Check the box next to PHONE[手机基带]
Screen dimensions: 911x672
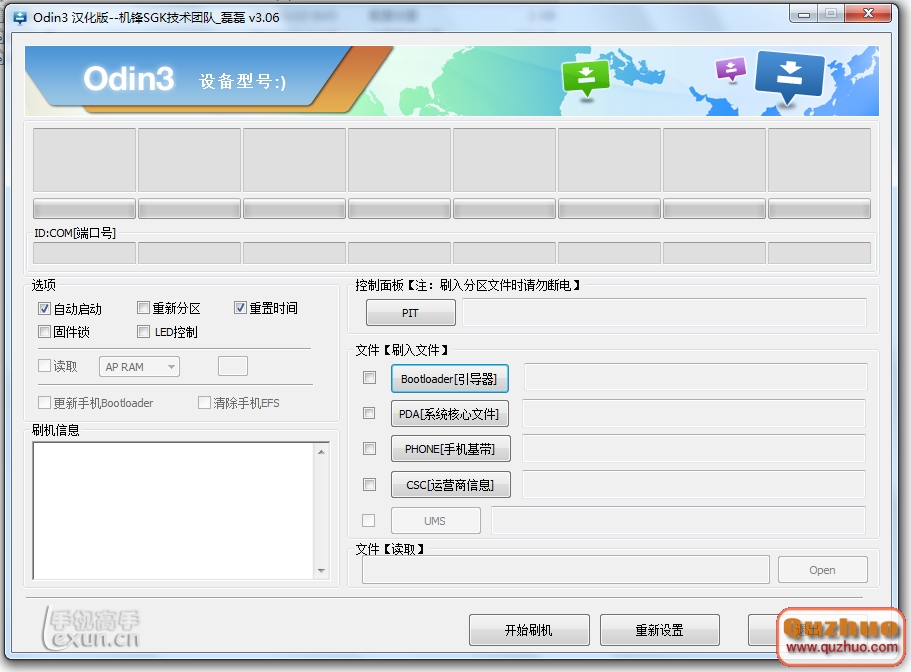click(x=369, y=448)
